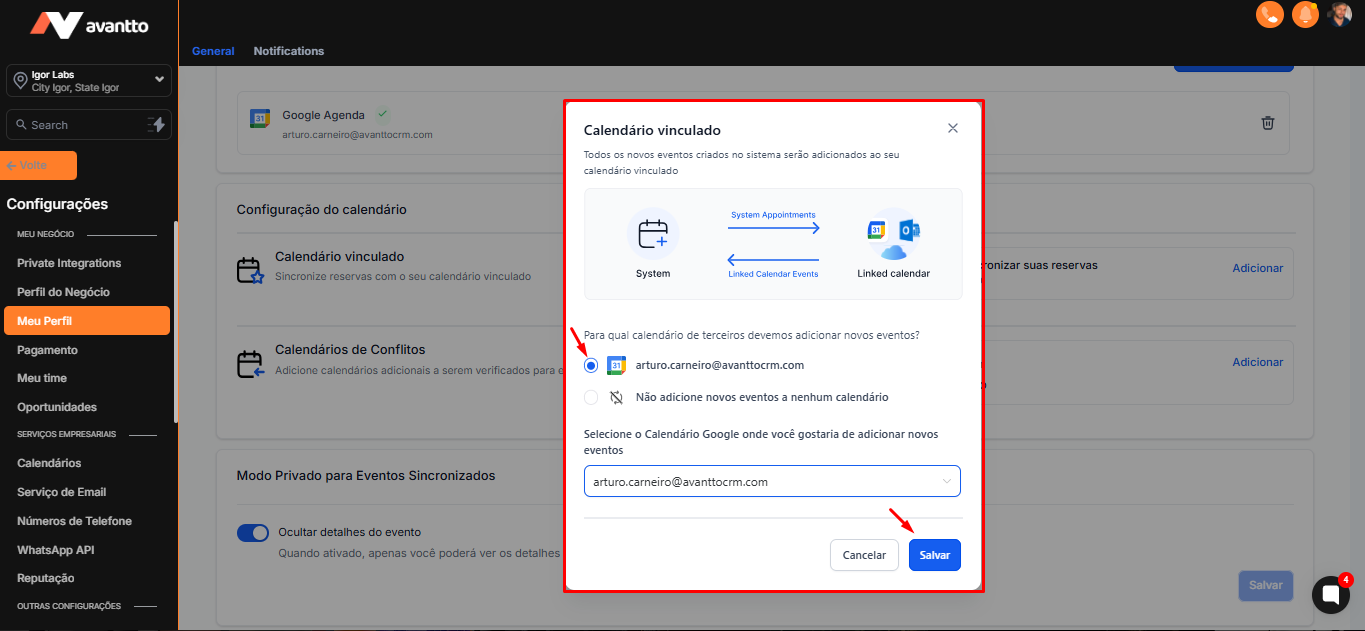Open the notifications bell icon

(1305, 14)
